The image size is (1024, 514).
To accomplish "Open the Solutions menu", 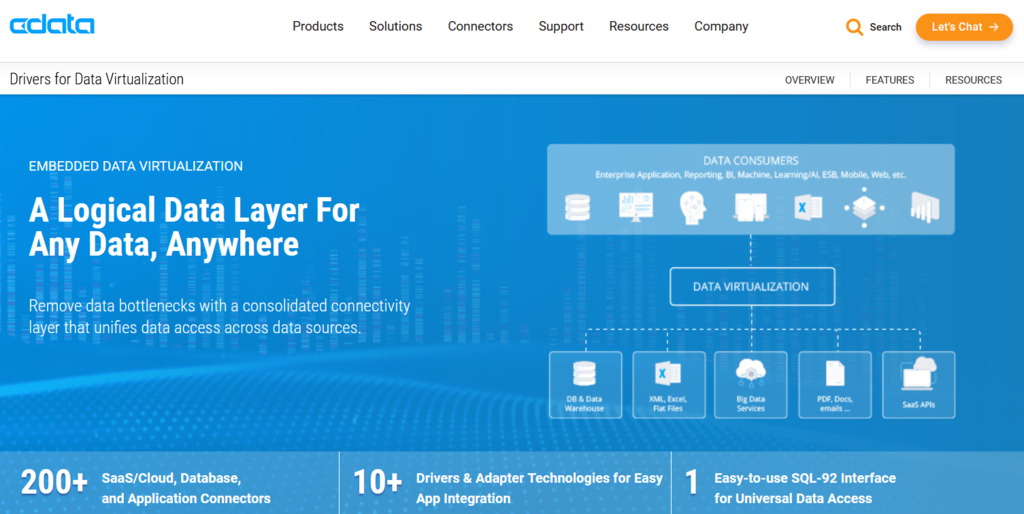I will [396, 27].
